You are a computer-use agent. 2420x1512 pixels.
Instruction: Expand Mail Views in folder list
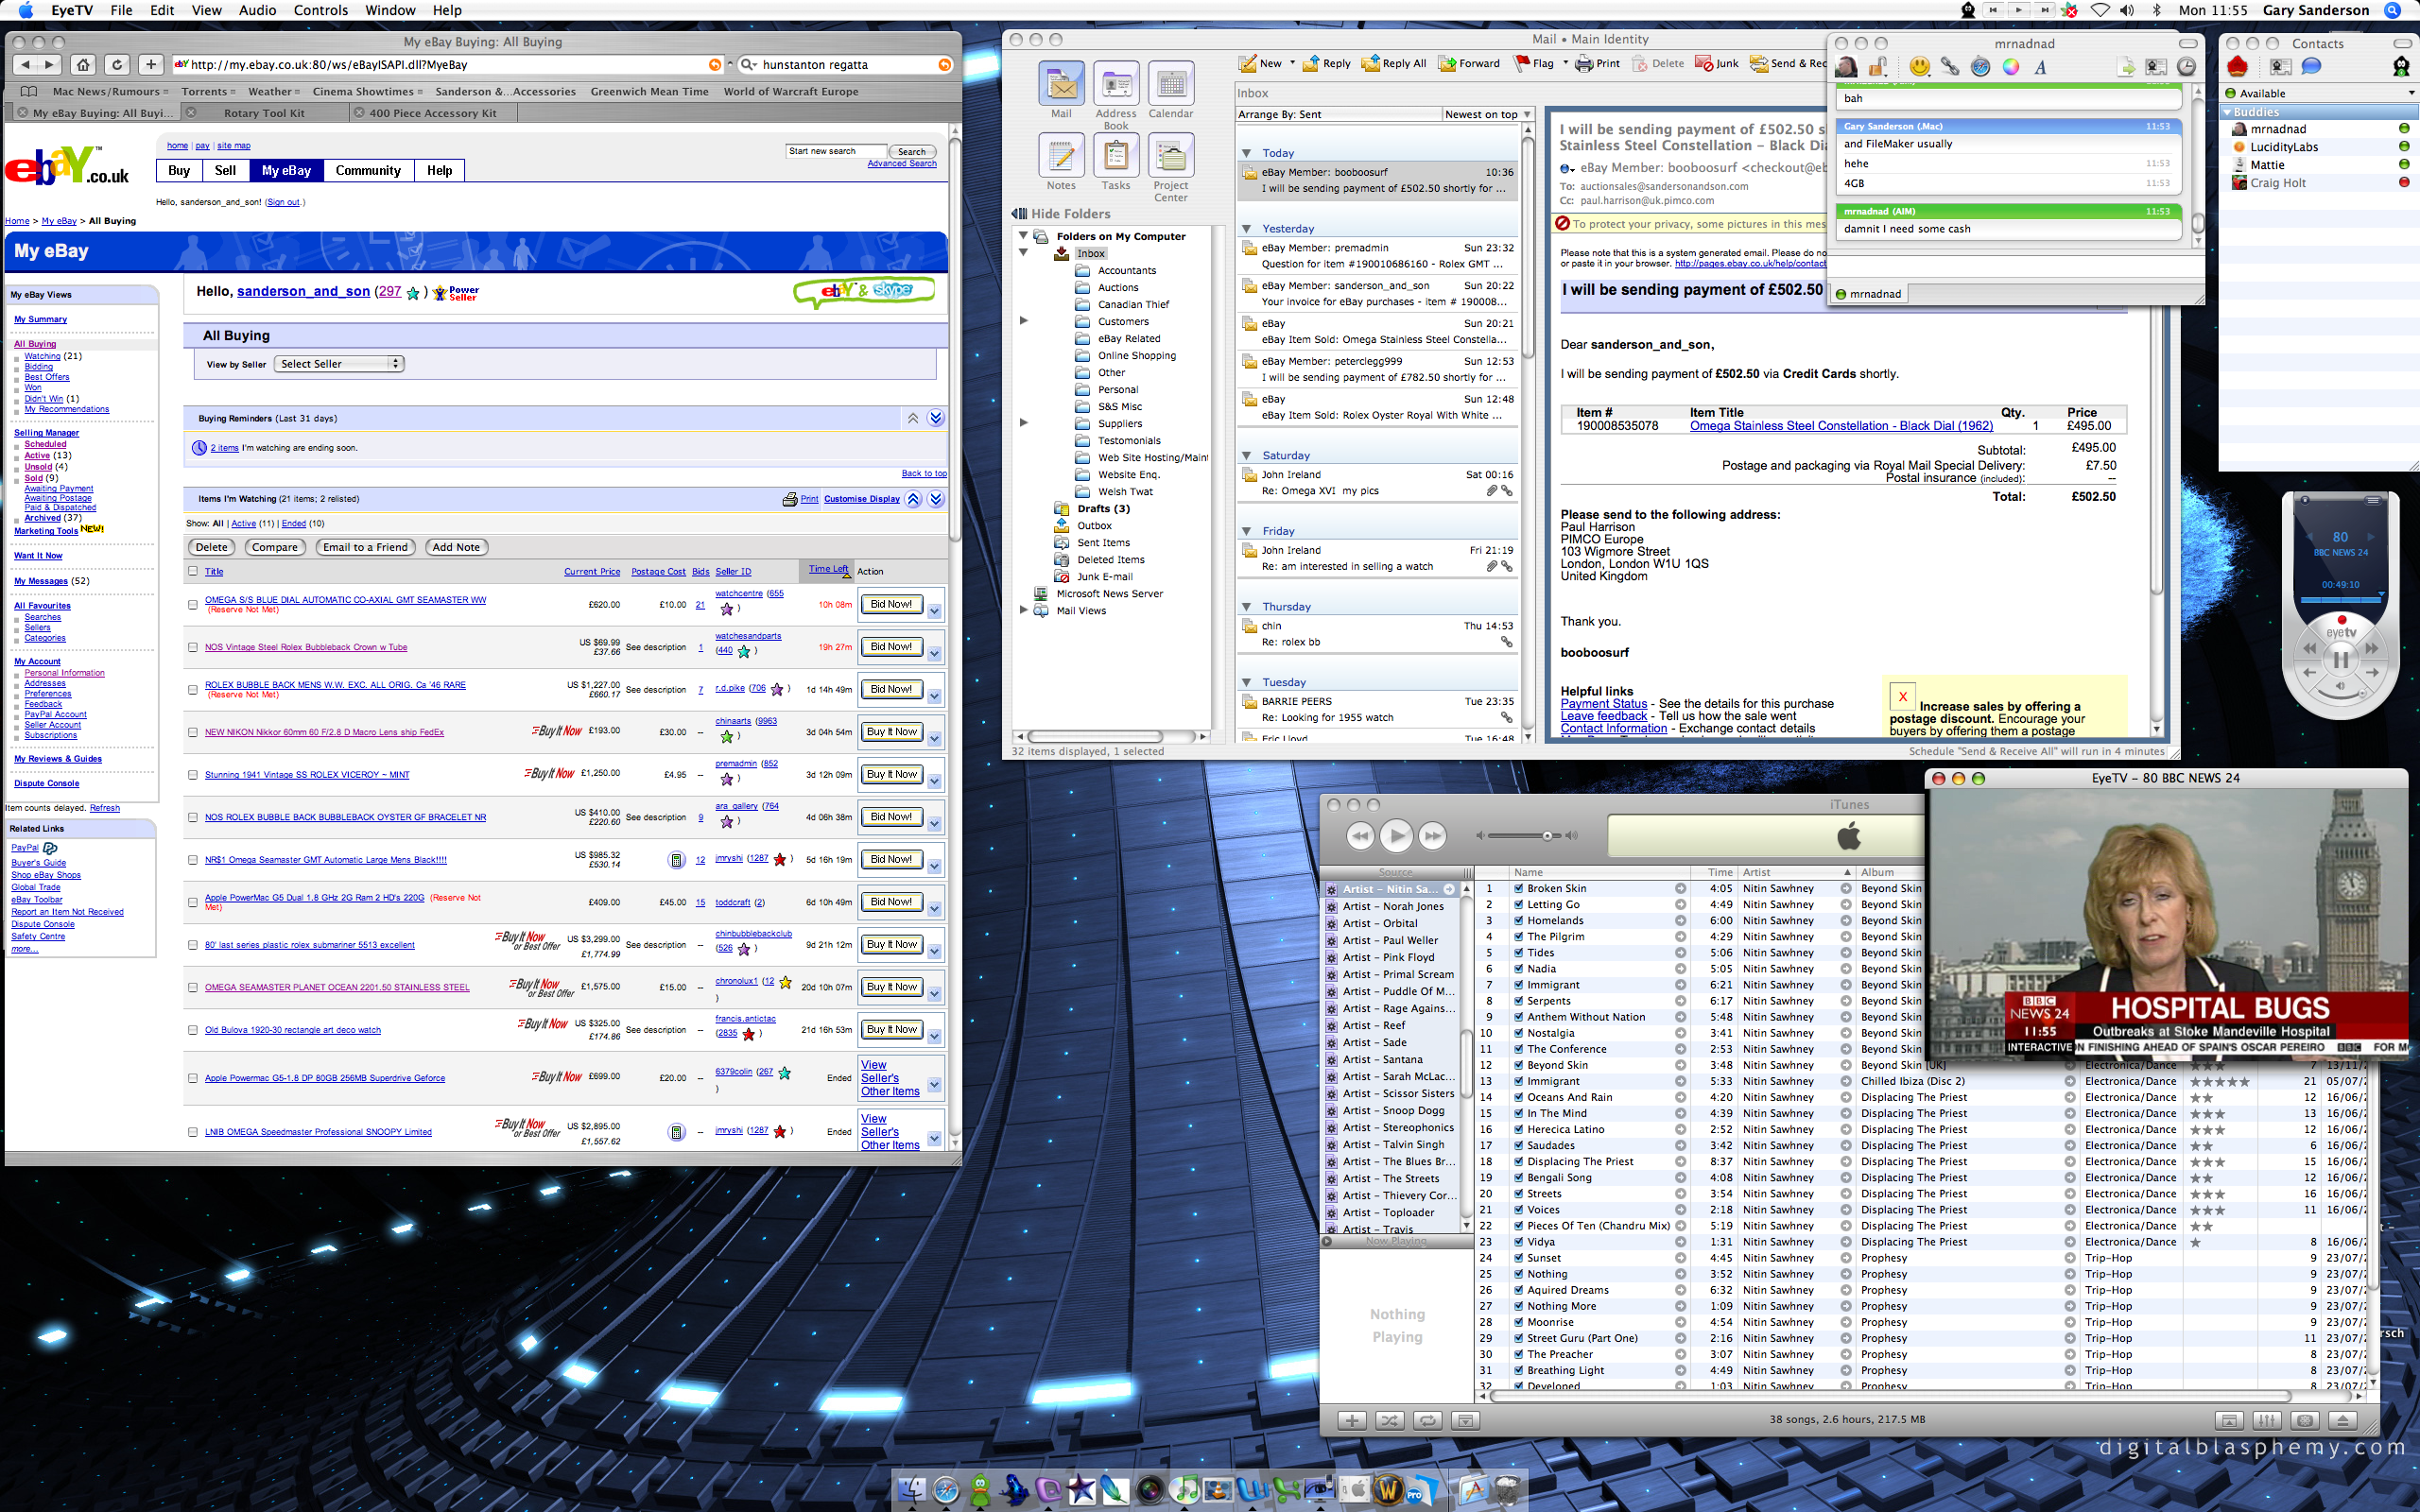click(x=1024, y=610)
